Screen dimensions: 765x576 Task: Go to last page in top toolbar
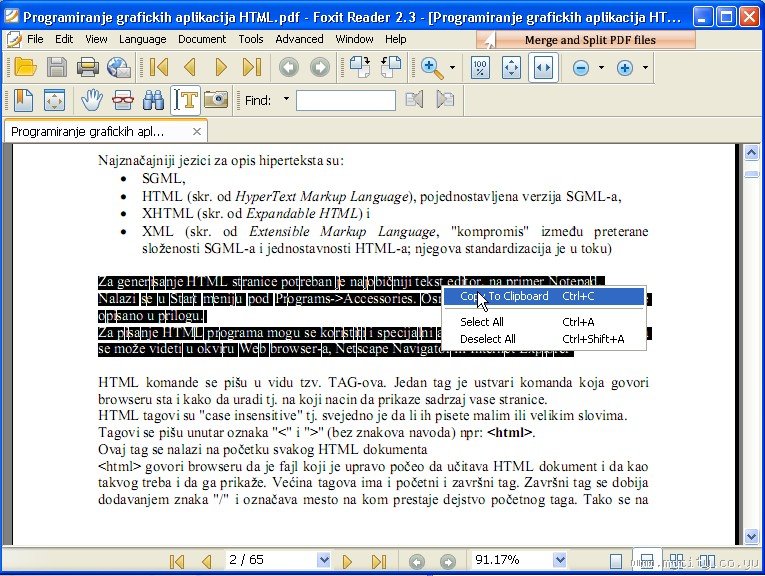click(251, 68)
